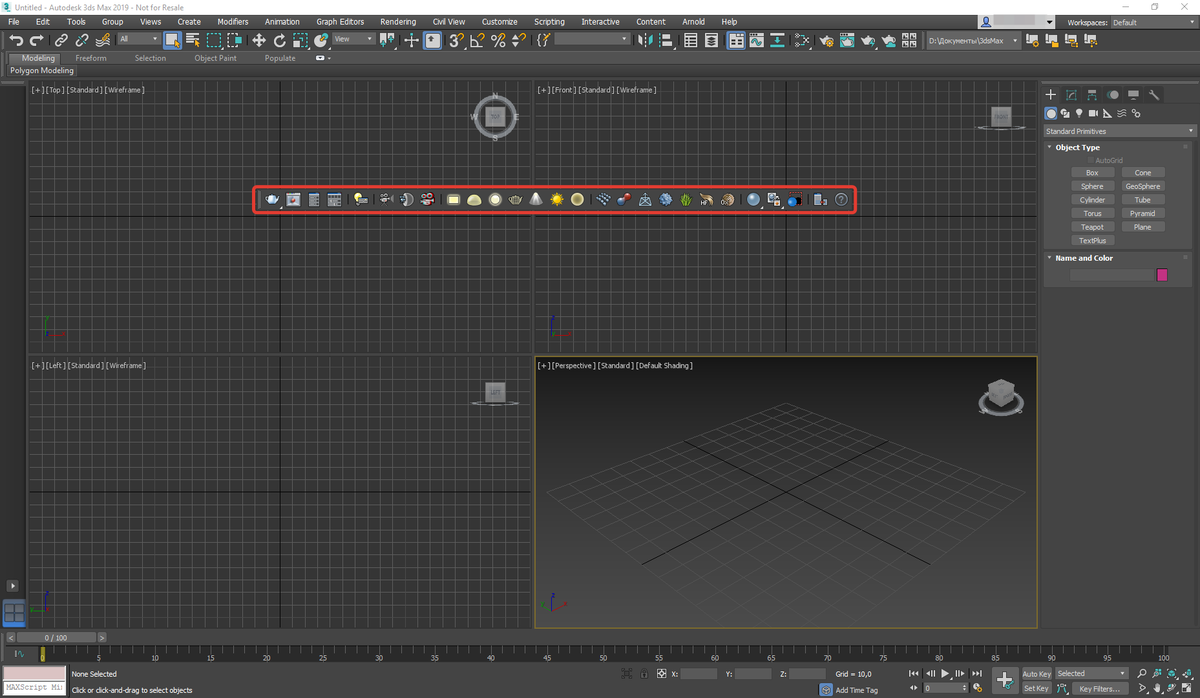Viewport: 1200px width, 698px height.
Task: Select the Select and Rotate tool
Action: 279,41
